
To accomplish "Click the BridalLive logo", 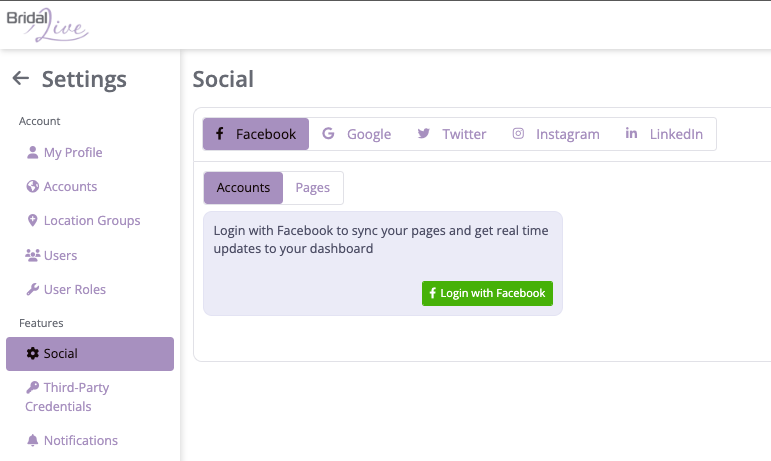I will coord(47,25).
